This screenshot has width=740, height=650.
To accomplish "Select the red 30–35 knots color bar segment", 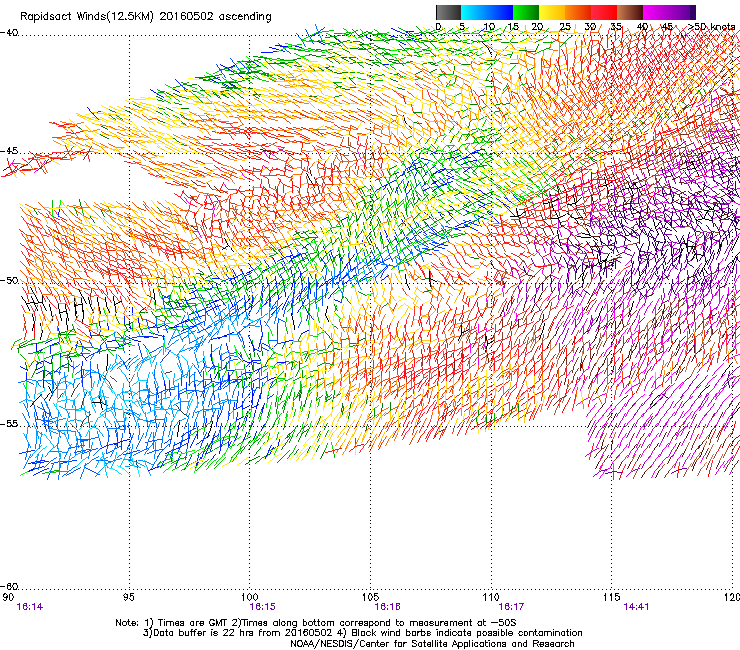I will pyautogui.click(x=604, y=12).
